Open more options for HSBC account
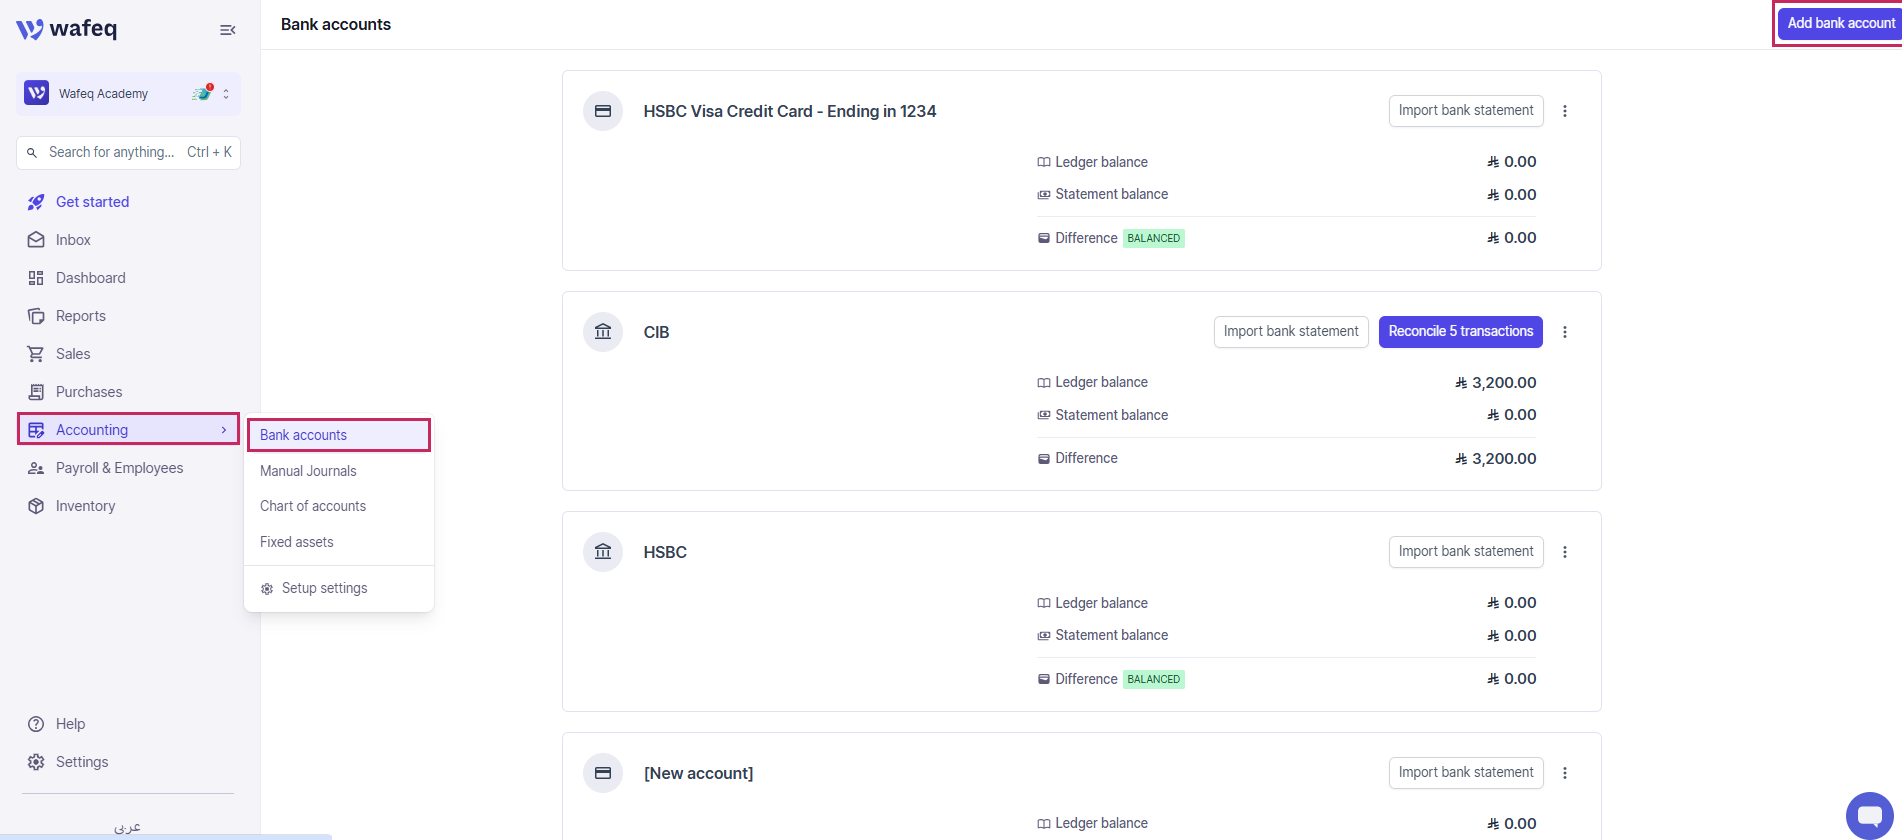This screenshot has width=1902, height=840. click(1565, 552)
